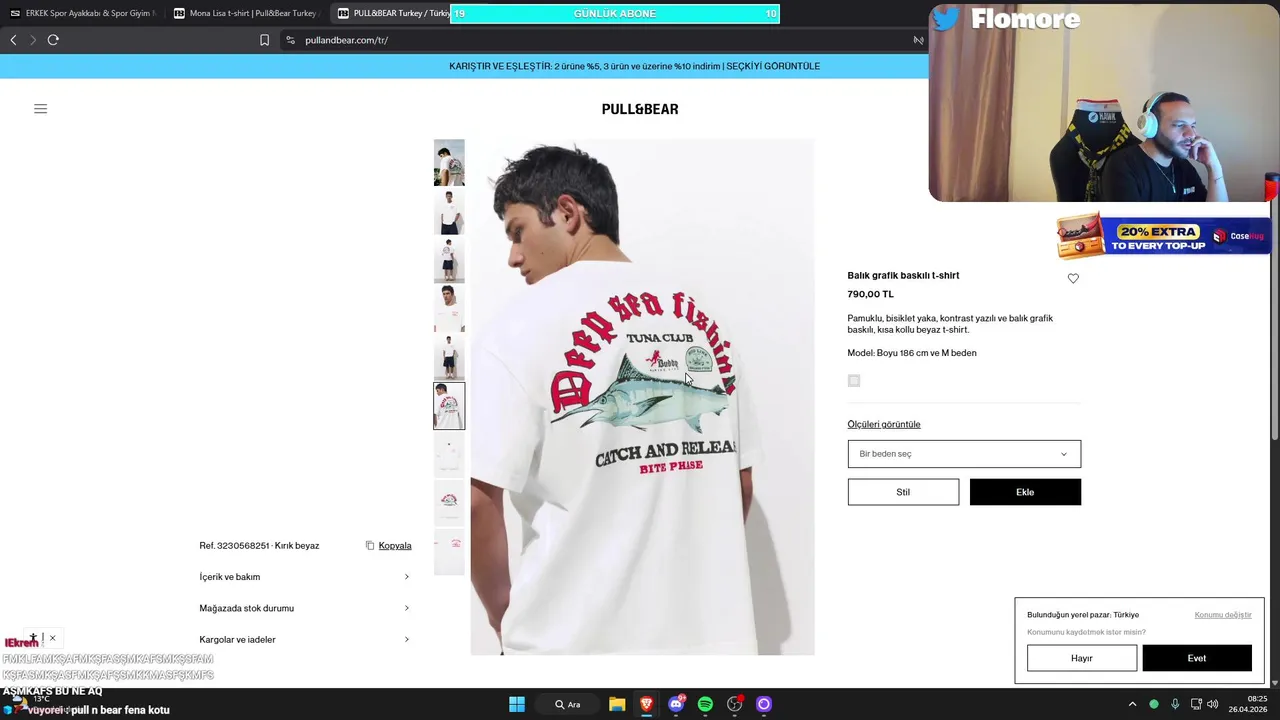This screenshot has height=720, width=1280.
Task: Click the browser back arrow
Action: (13, 40)
